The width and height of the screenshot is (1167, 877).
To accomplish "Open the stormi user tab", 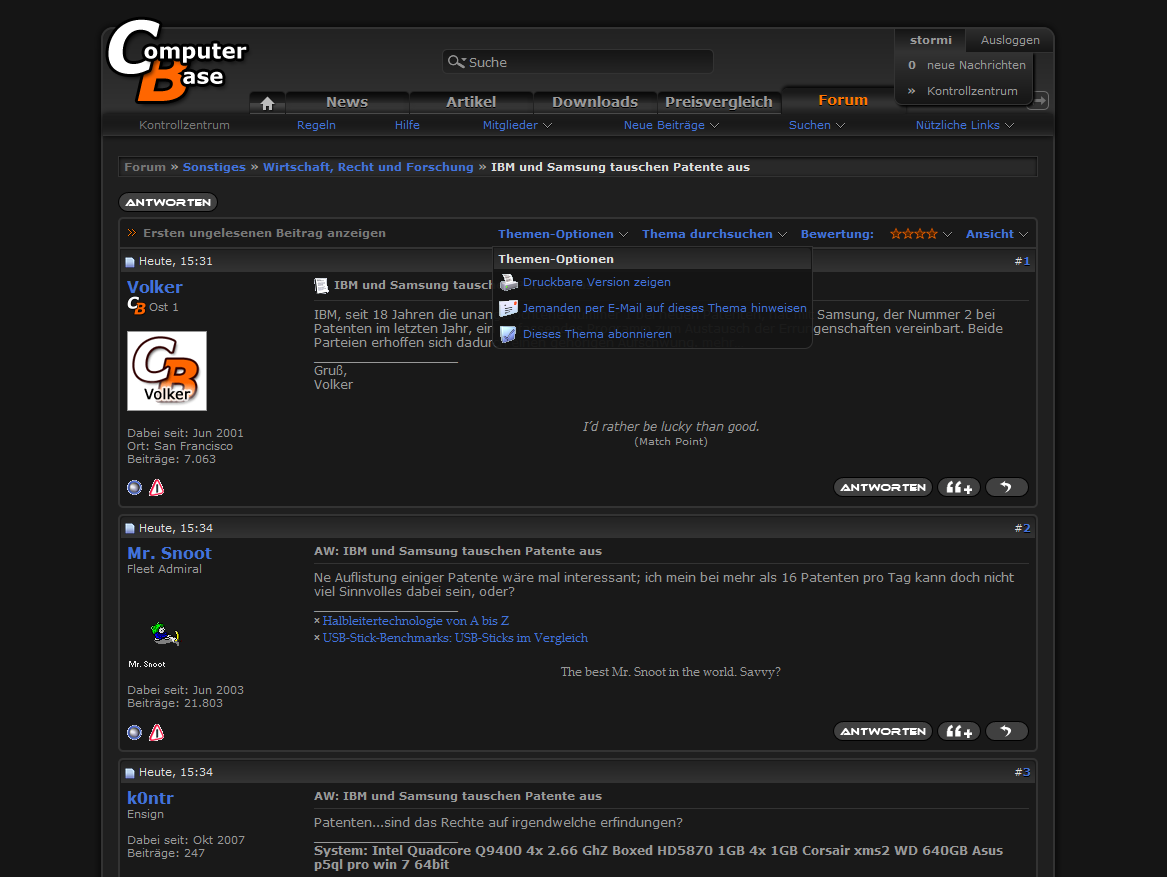I will point(930,40).
